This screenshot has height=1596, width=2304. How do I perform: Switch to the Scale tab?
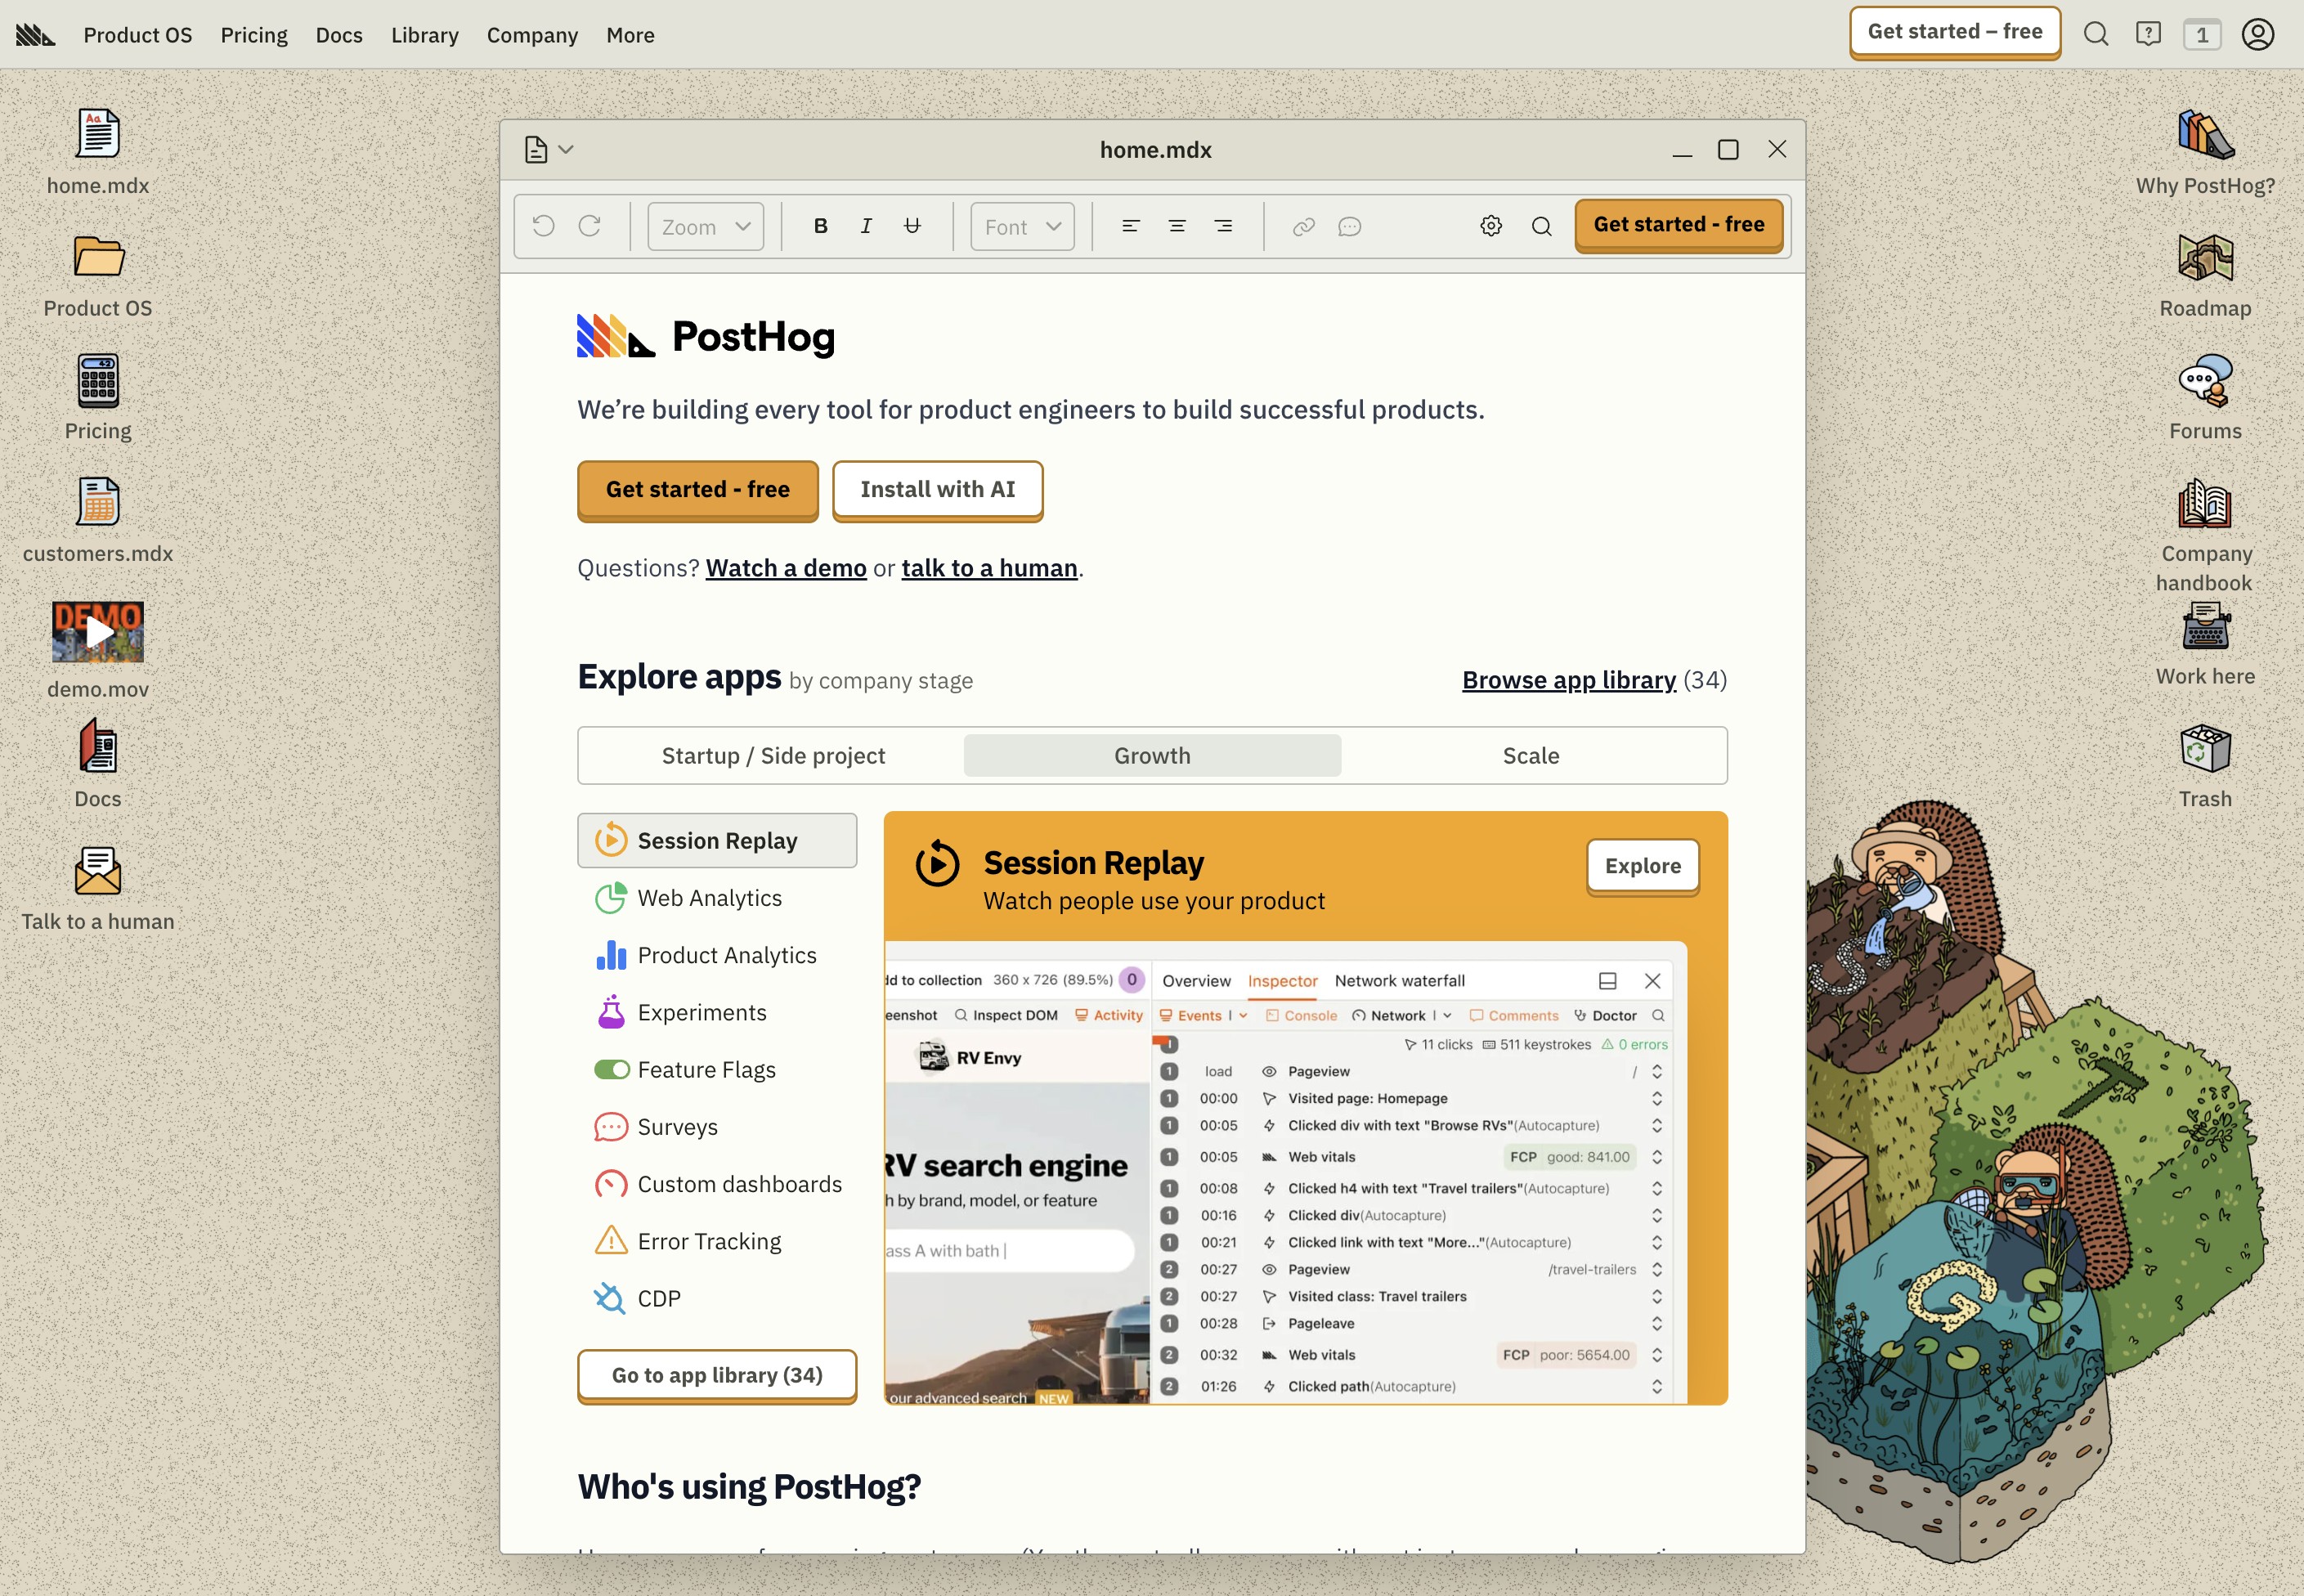click(x=1531, y=755)
